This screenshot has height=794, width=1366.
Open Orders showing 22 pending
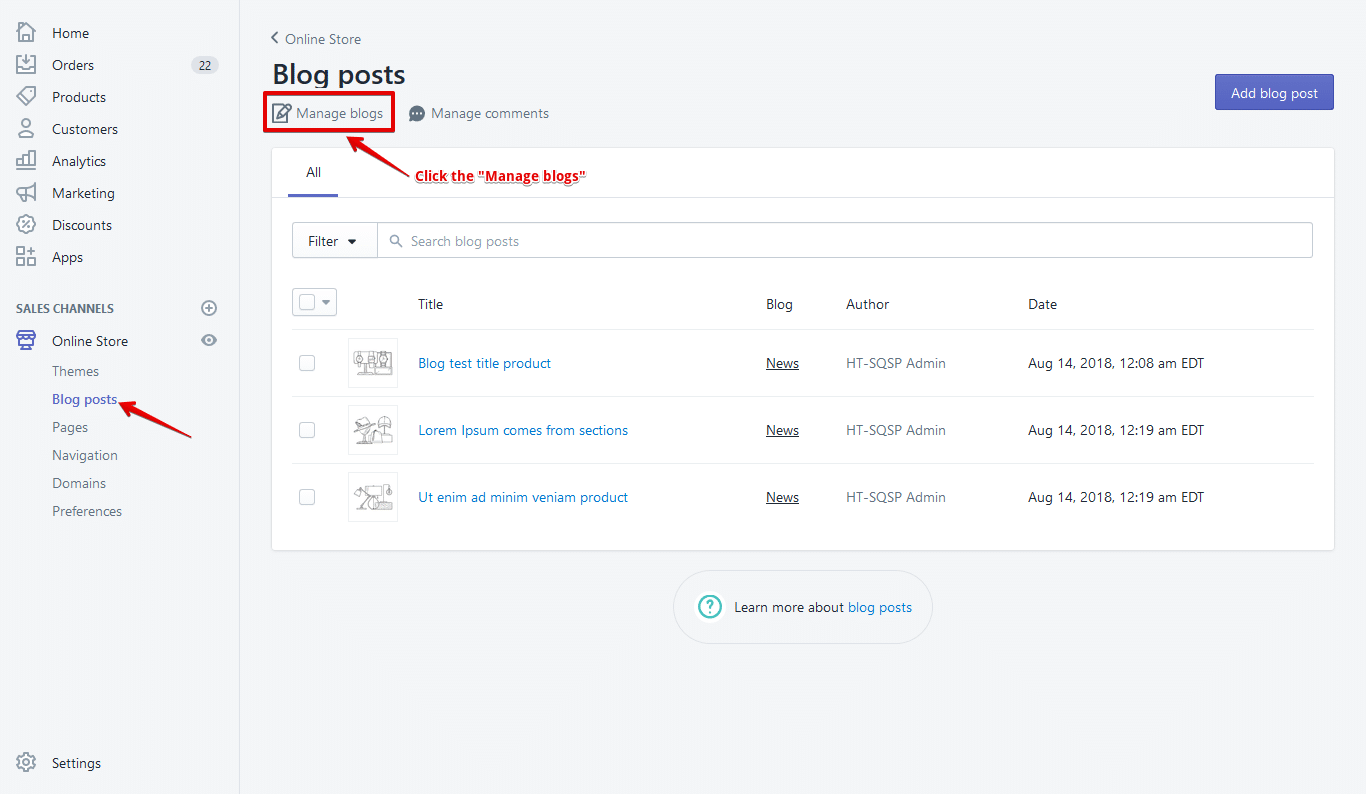[x=72, y=64]
